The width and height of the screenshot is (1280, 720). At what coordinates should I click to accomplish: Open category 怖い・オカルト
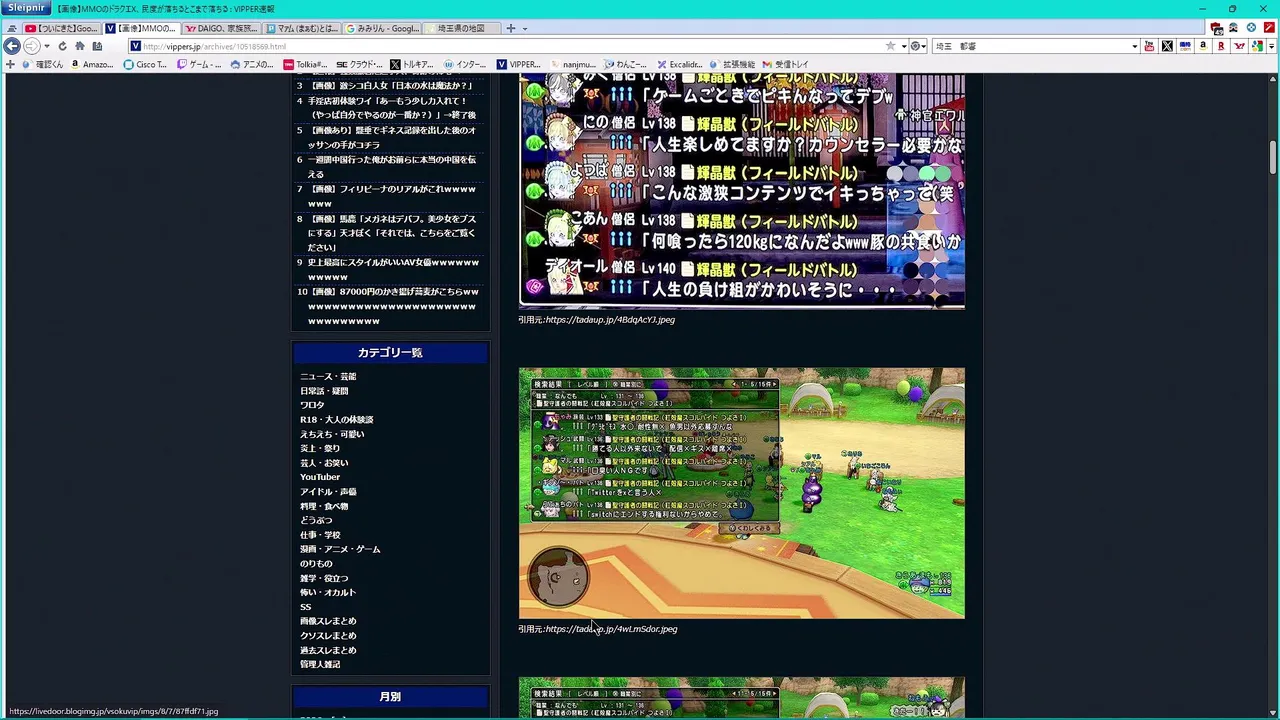(x=328, y=592)
